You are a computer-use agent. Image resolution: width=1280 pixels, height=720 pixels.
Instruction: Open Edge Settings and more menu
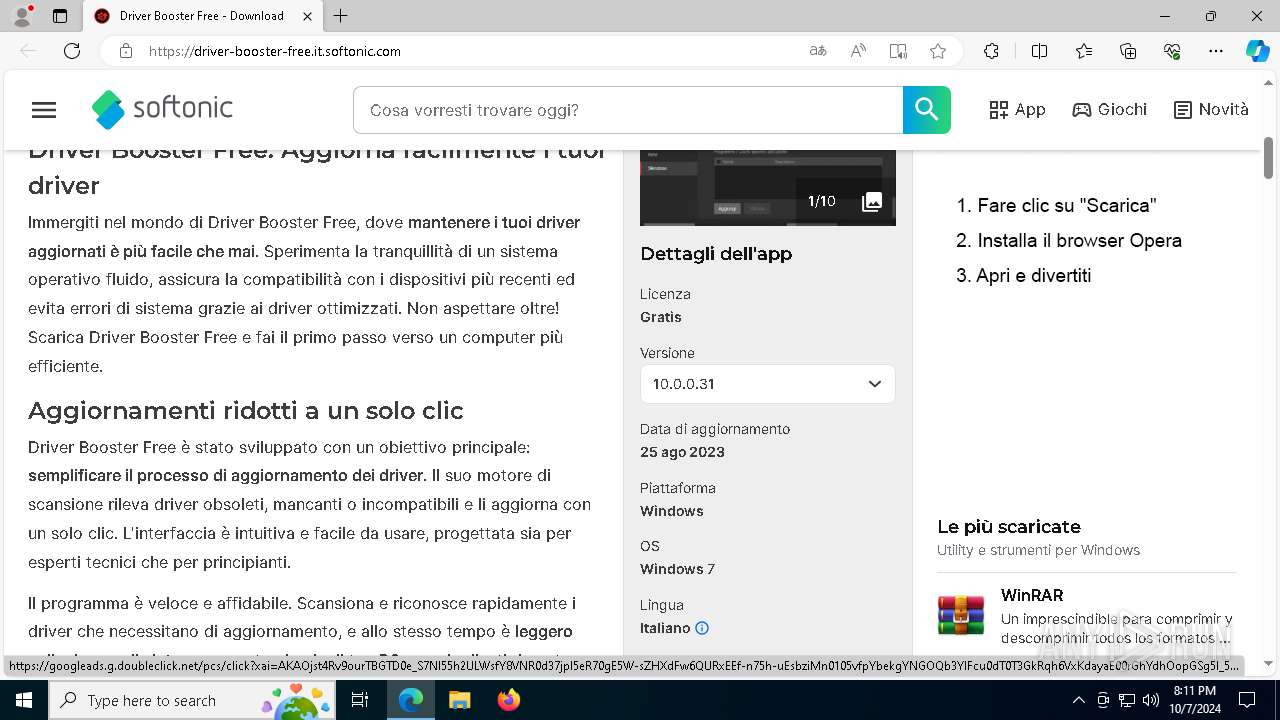(x=1216, y=51)
